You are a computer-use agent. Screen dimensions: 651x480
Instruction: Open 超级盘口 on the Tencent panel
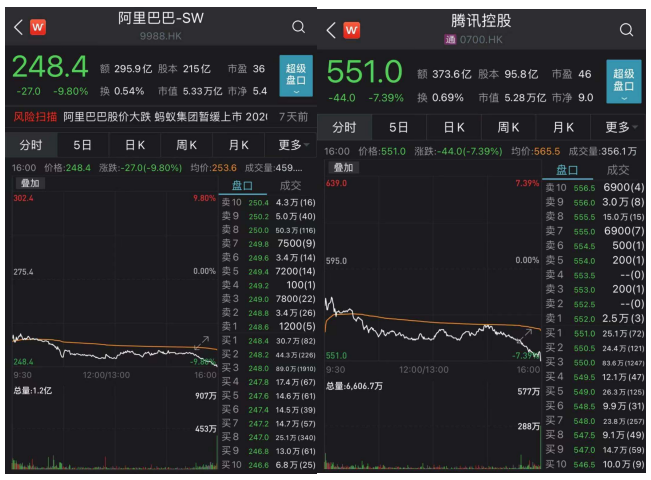click(x=624, y=81)
